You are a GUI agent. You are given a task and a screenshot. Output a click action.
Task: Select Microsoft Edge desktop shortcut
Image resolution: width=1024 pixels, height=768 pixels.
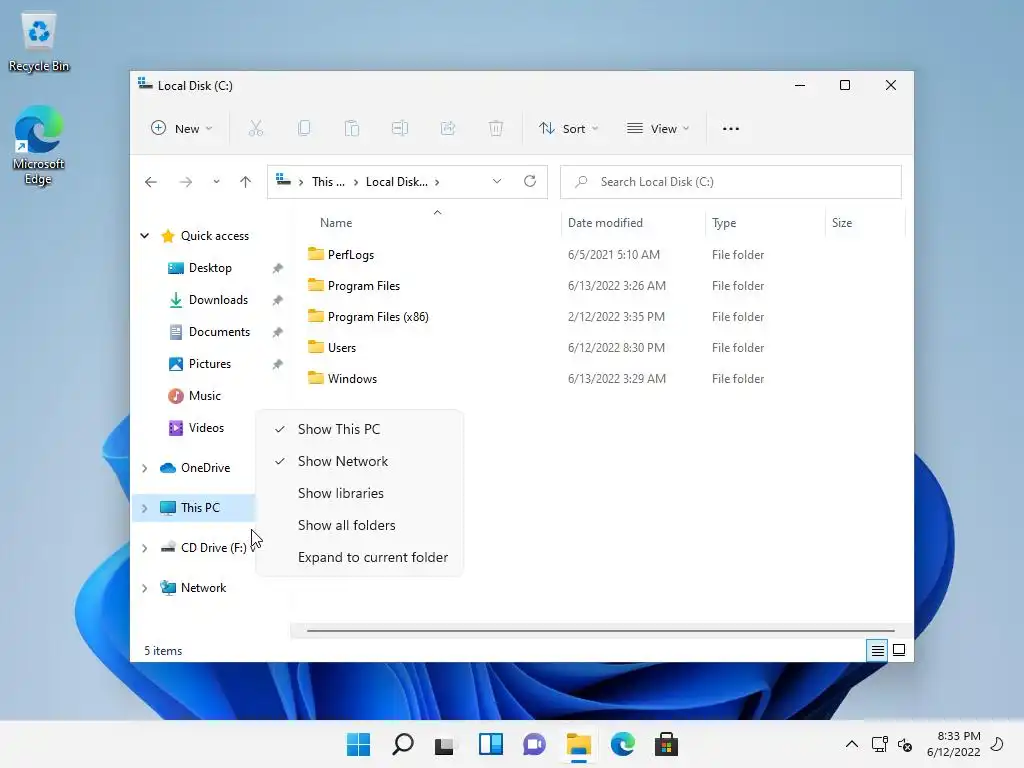point(39,145)
